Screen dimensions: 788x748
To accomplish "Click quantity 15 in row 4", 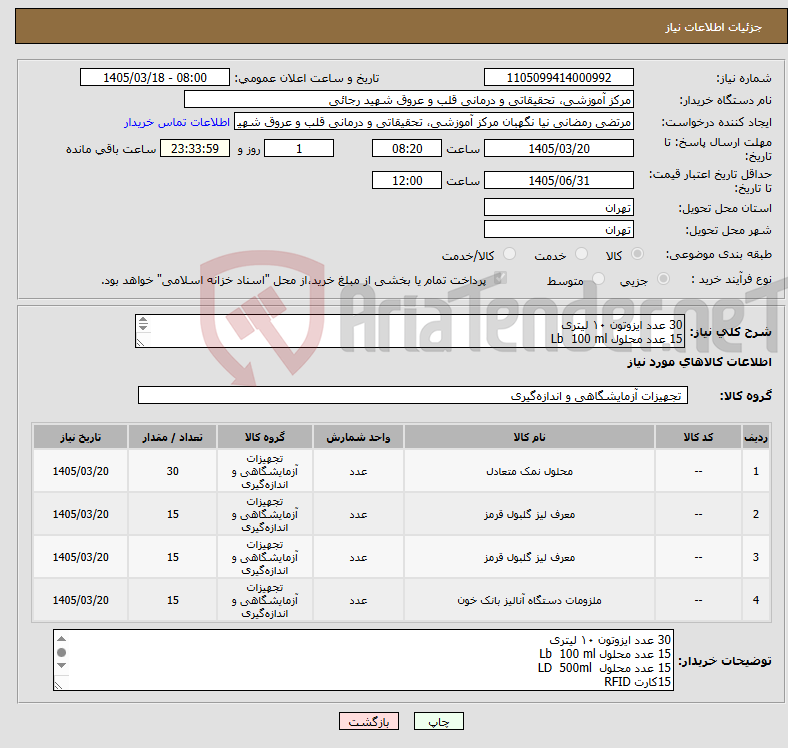I will [172, 600].
